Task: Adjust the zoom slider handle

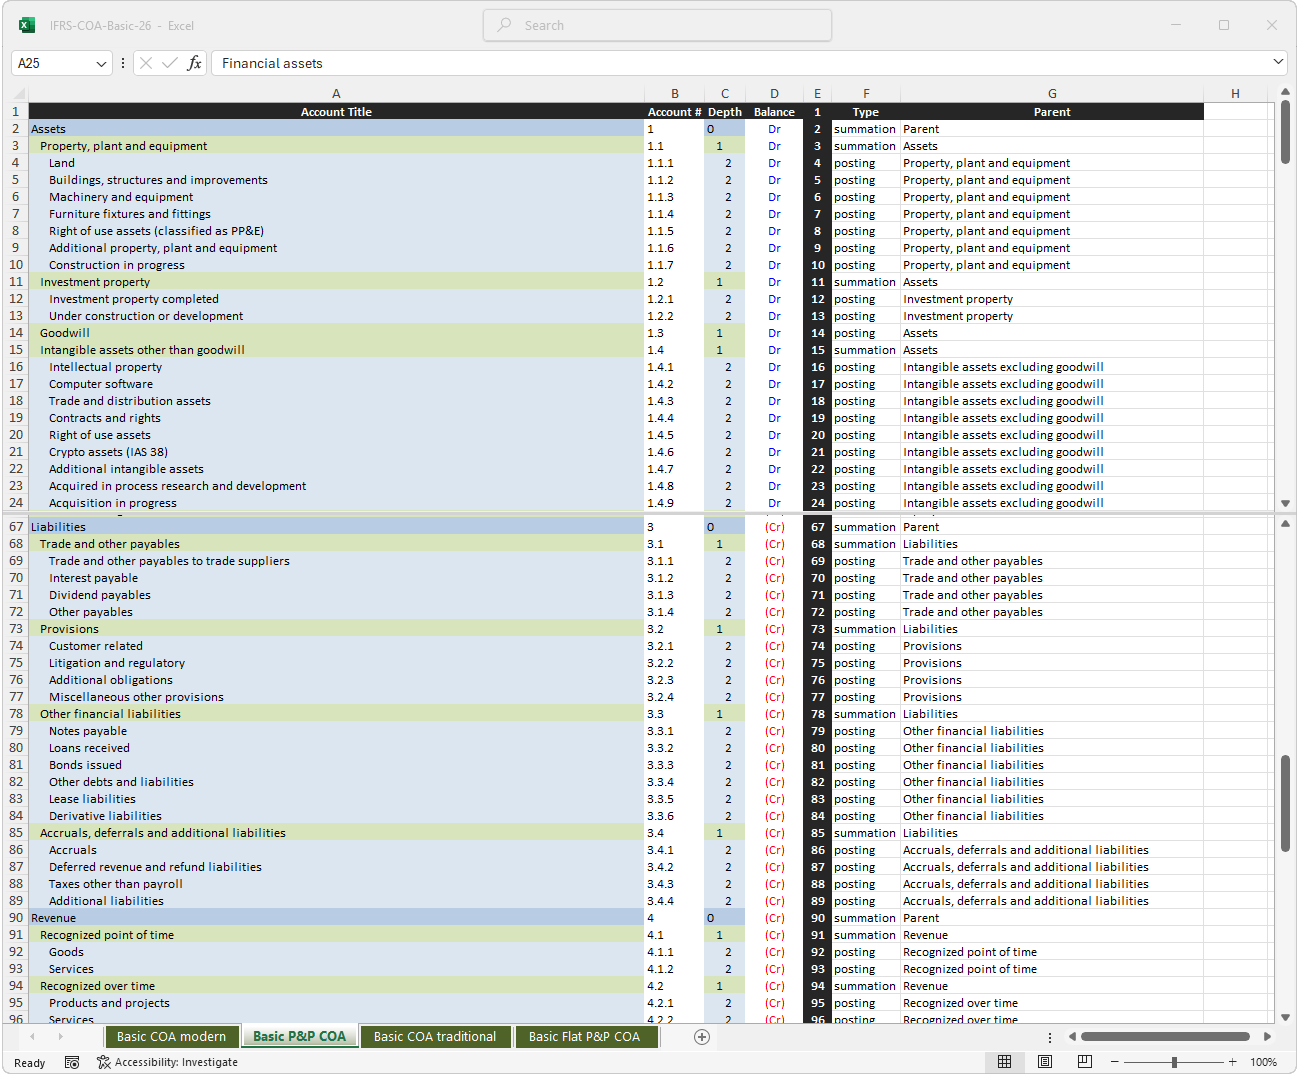Action: click(1174, 1062)
